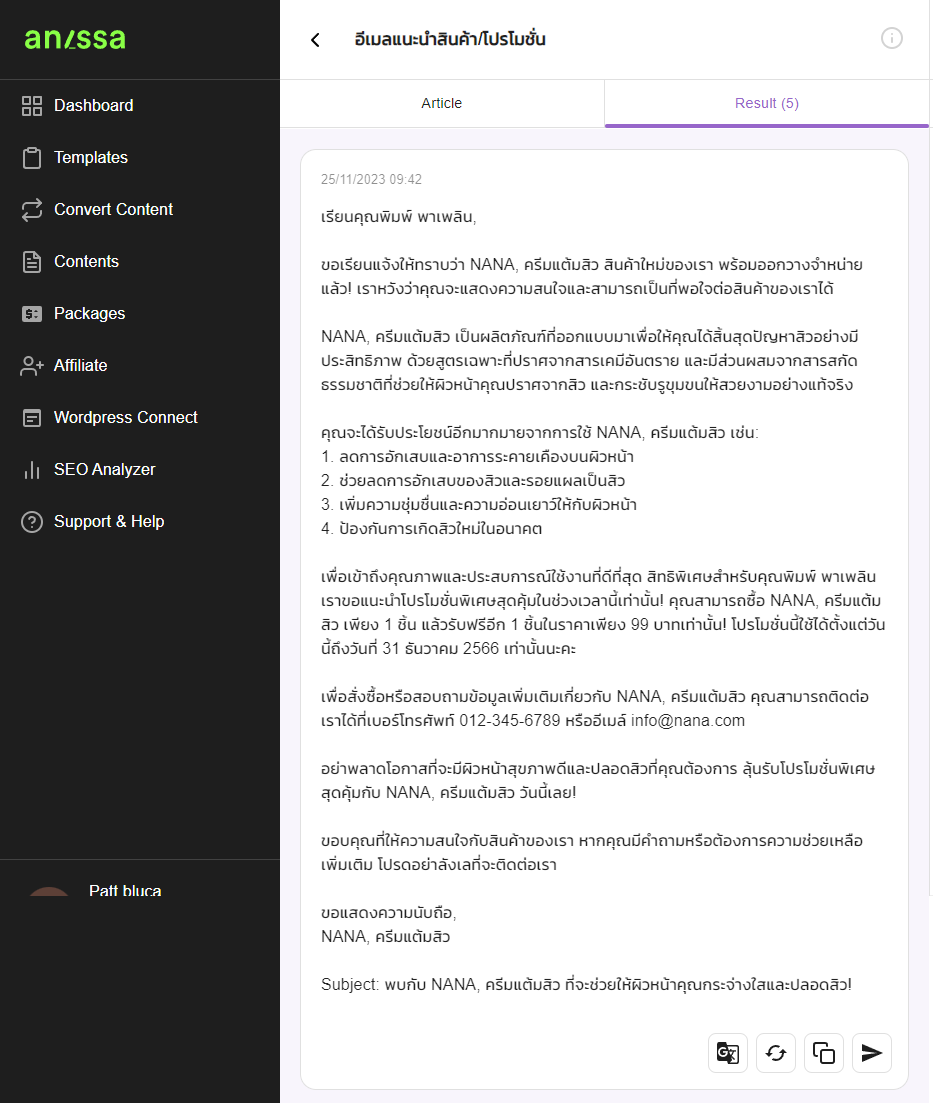Image resolution: width=933 pixels, height=1103 pixels.
Task: Click the email address info@nana.com
Action: (x=687, y=721)
